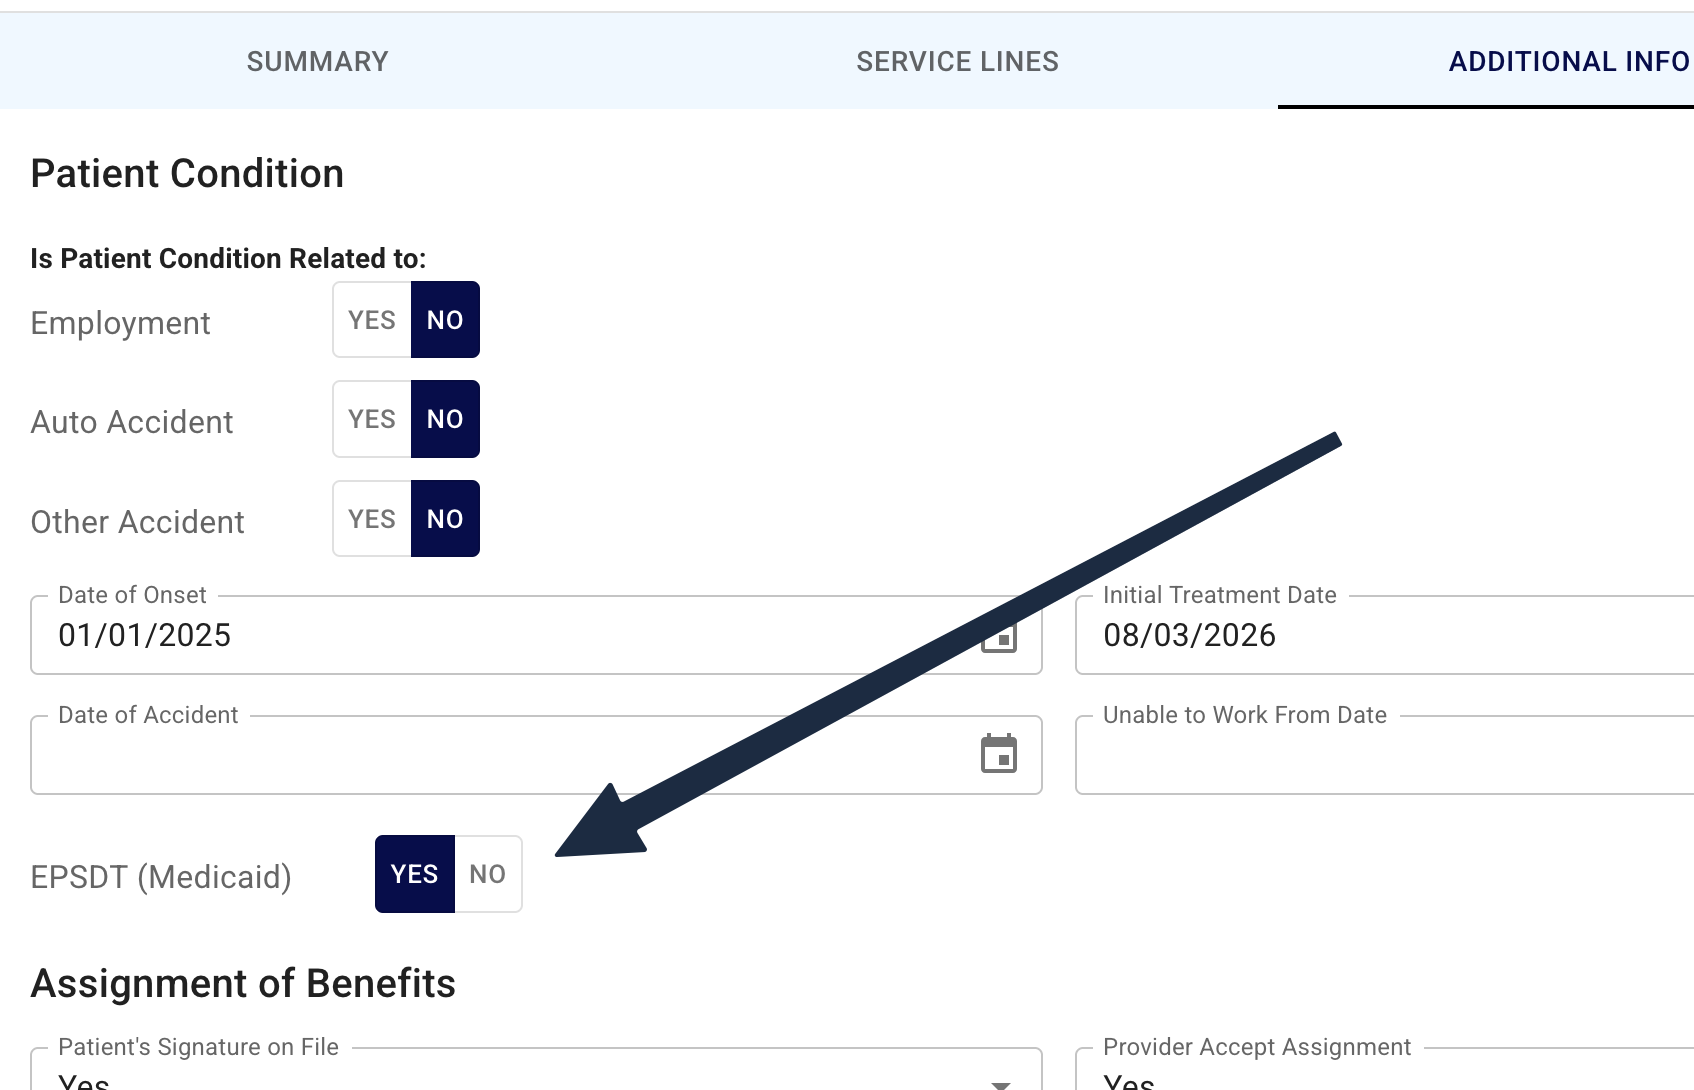1694x1090 pixels.
Task: Switch to the Service Lines tab
Action: [x=958, y=61]
